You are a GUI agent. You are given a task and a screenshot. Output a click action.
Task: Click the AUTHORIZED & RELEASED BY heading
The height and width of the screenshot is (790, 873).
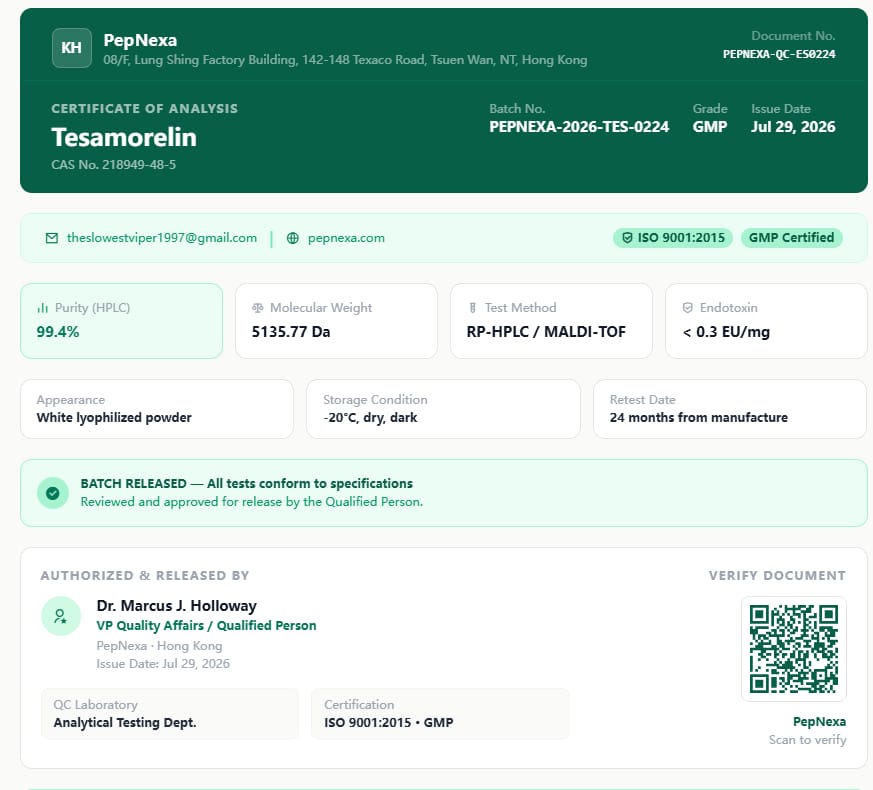click(145, 576)
